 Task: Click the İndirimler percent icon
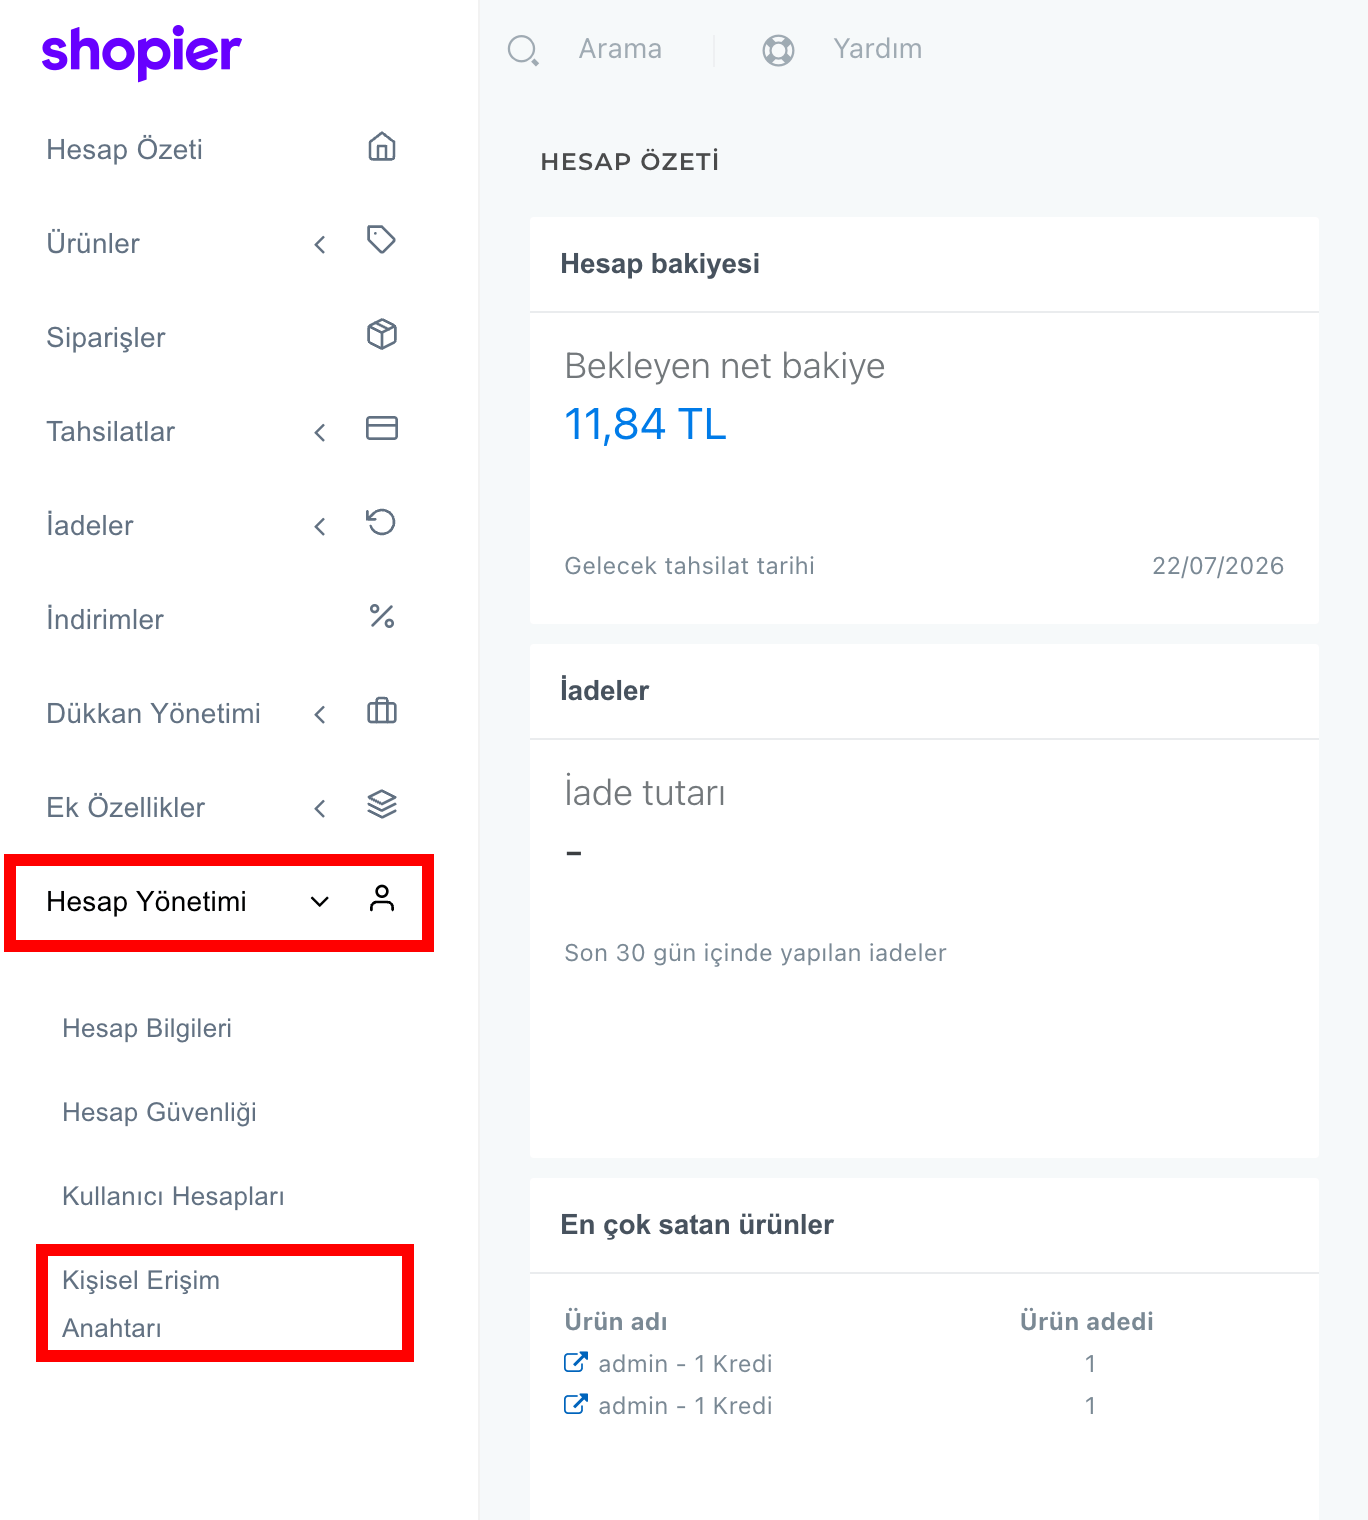pyautogui.click(x=382, y=616)
